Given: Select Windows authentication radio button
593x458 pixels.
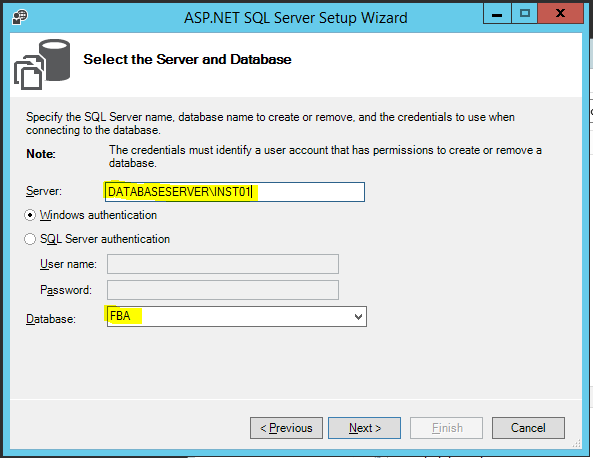Looking at the screenshot, I should point(30,215).
